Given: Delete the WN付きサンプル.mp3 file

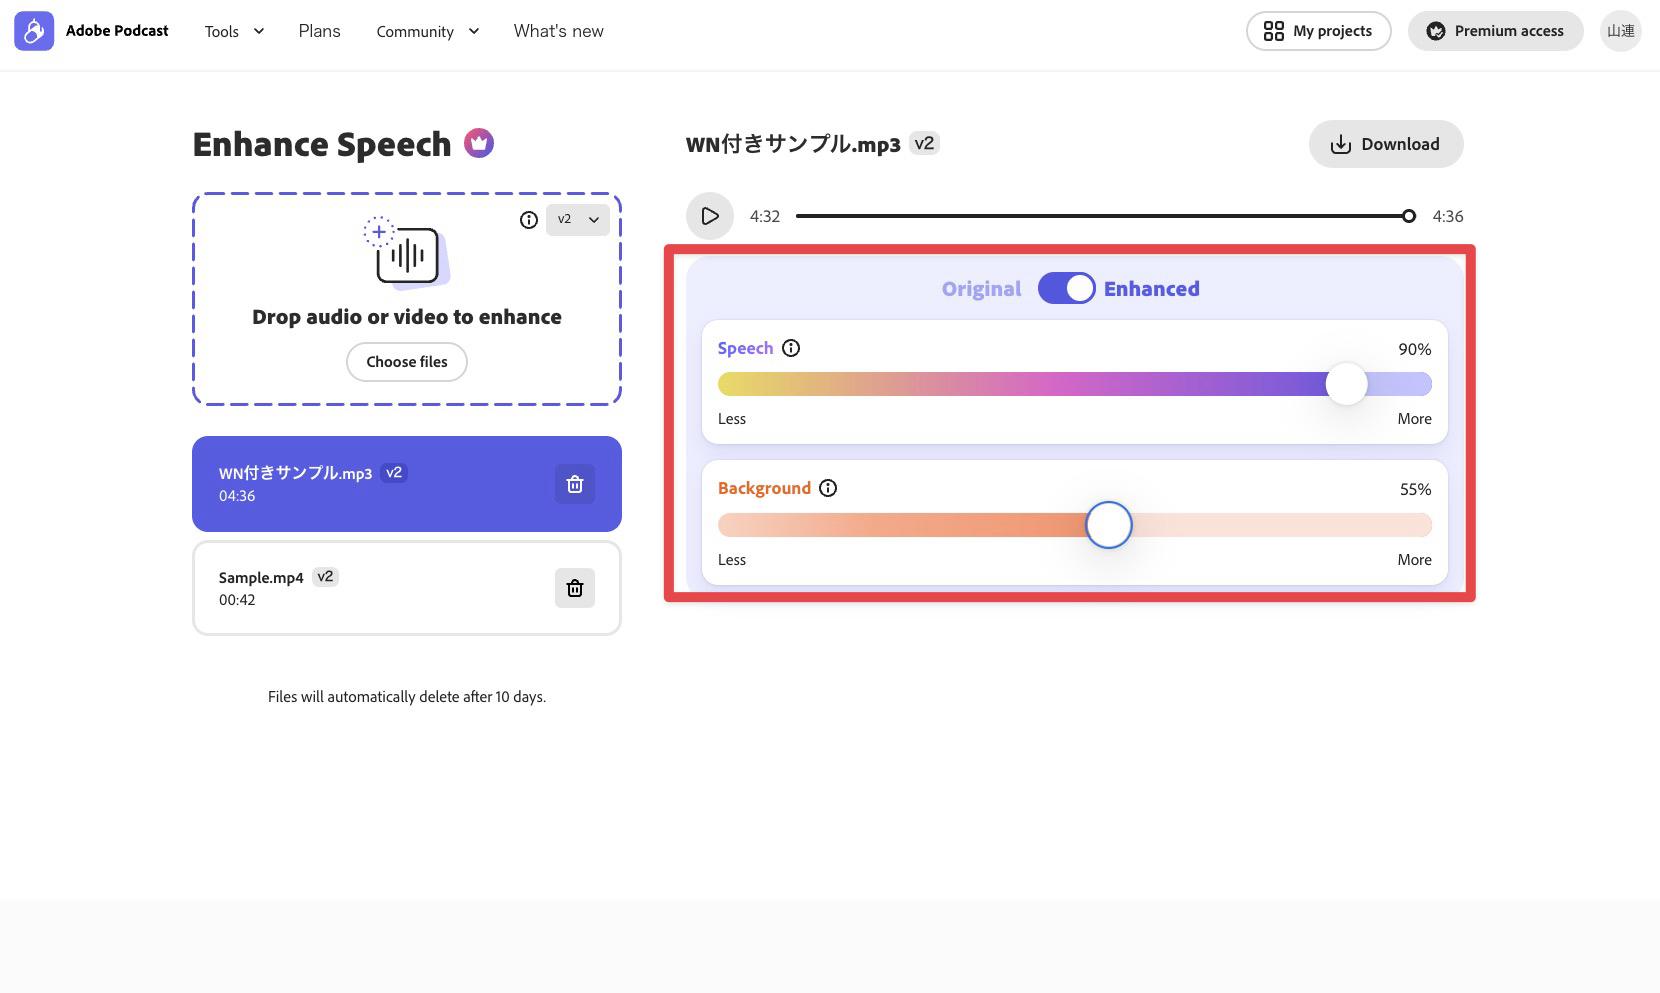Looking at the screenshot, I should pos(575,484).
